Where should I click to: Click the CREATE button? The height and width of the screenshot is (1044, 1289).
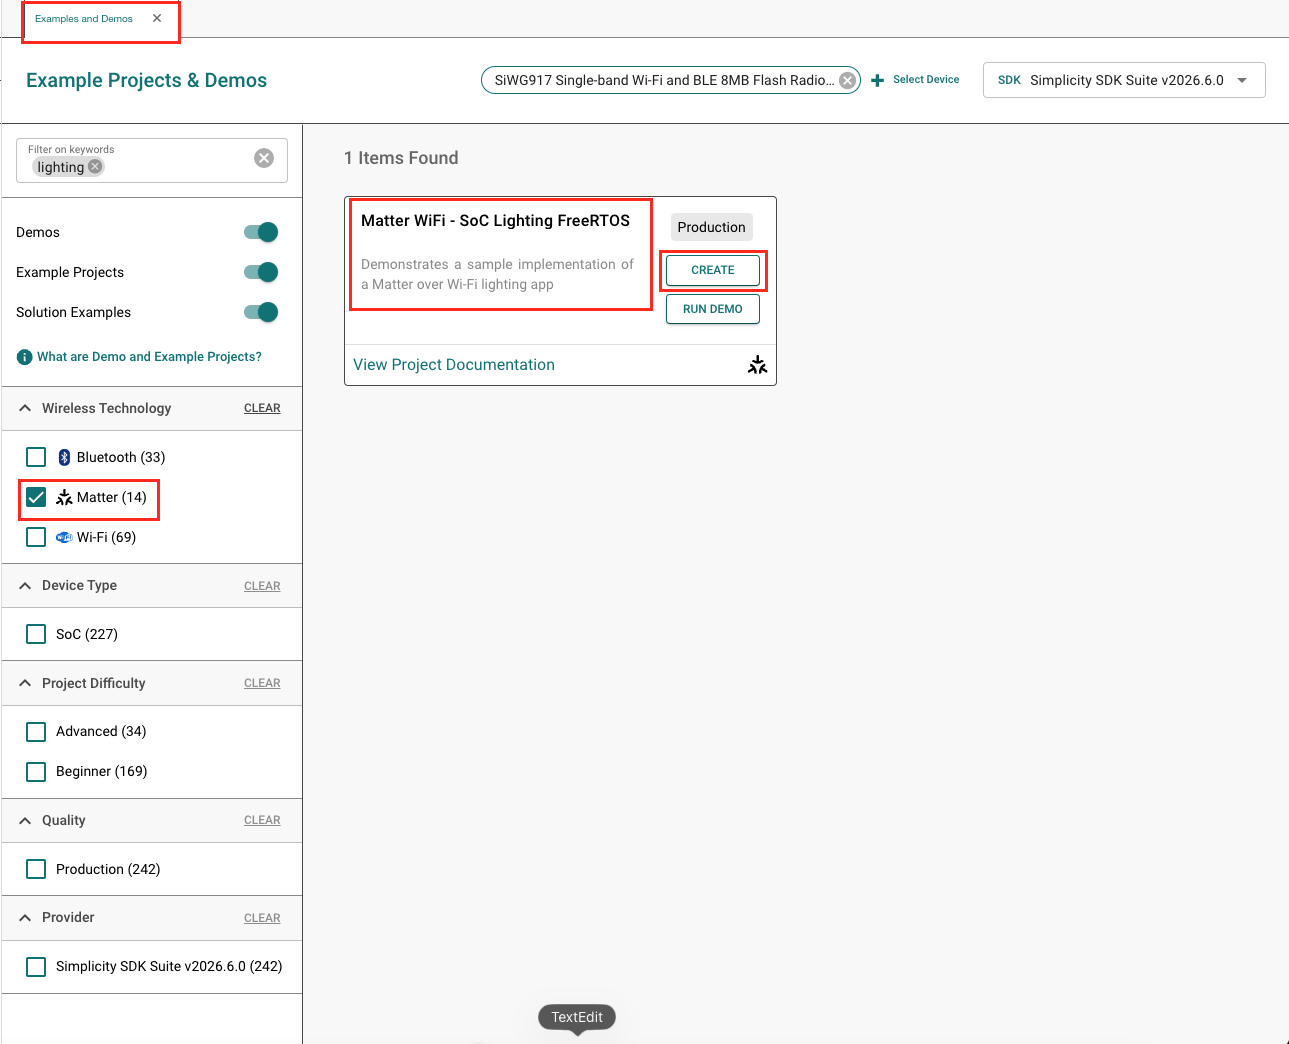713,270
